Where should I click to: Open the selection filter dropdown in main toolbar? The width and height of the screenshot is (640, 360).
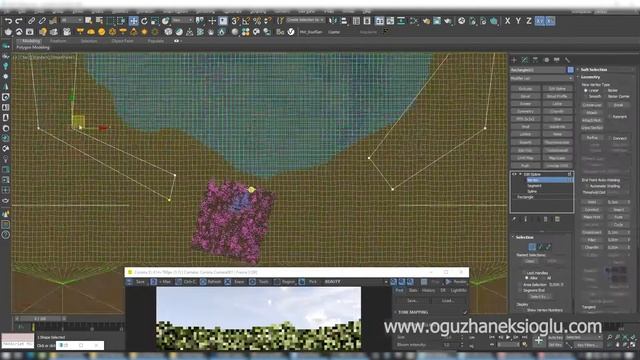[71, 20]
